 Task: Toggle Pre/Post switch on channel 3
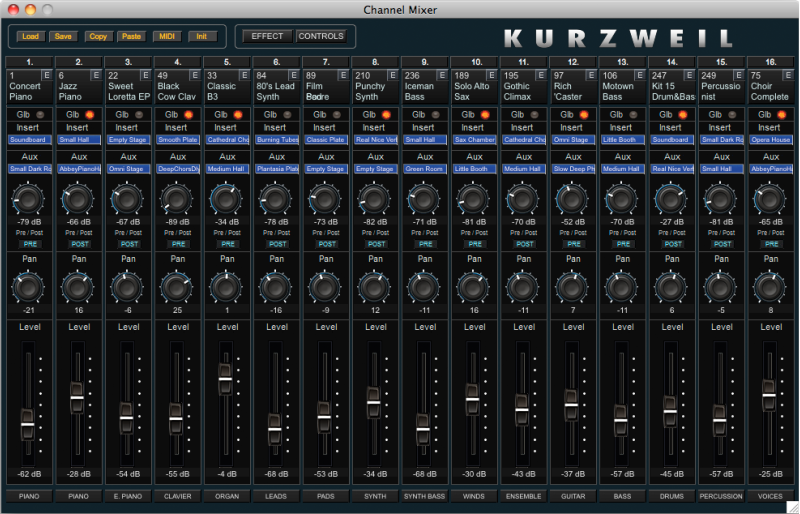(127, 243)
